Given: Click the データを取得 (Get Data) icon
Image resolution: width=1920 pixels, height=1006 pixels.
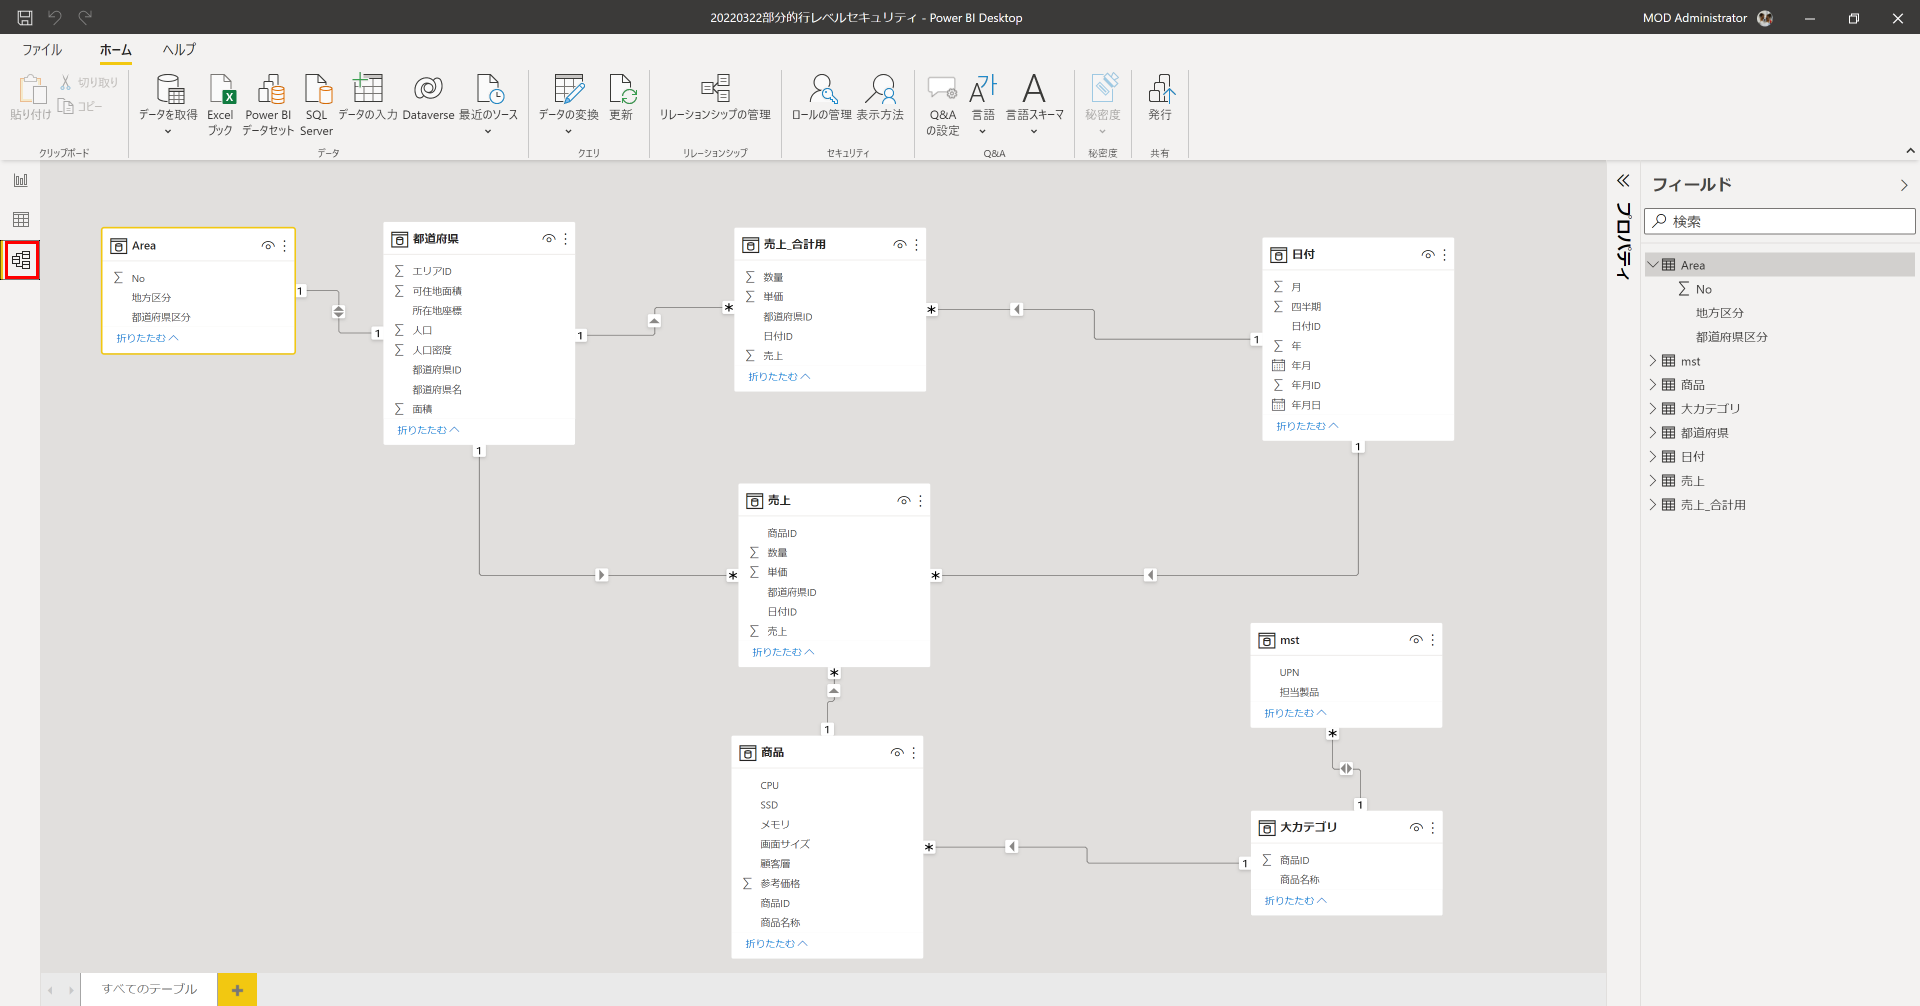Looking at the screenshot, I should [168, 92].
